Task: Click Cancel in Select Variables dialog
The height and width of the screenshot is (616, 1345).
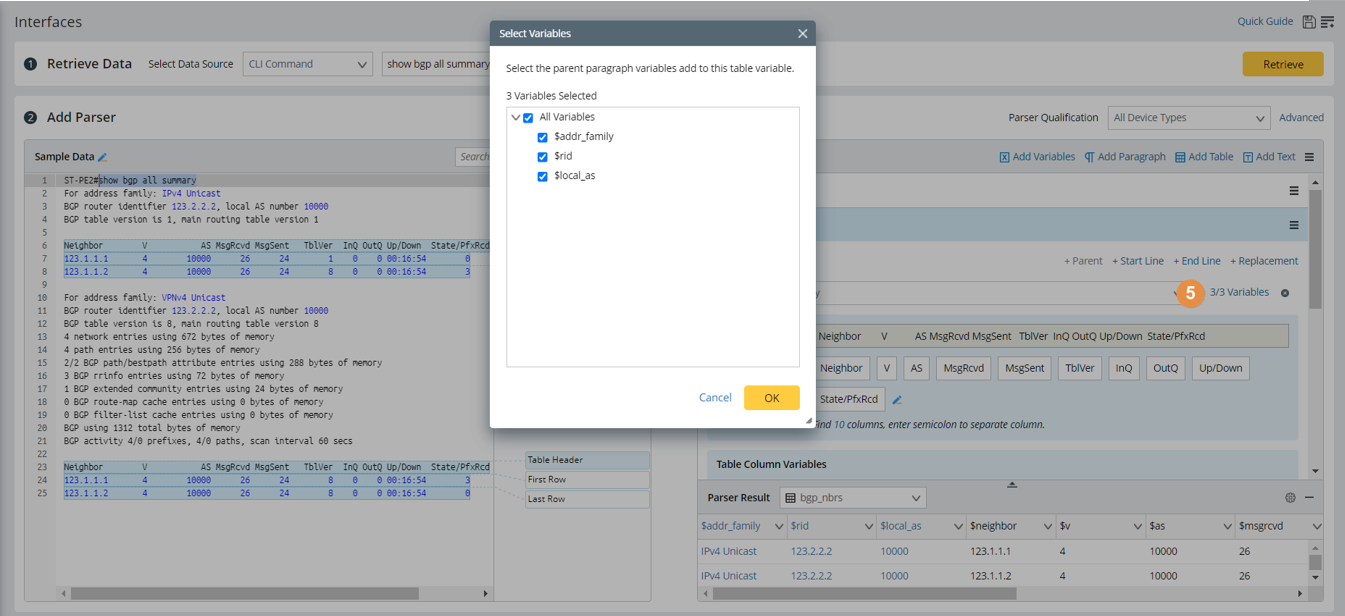Action: point(715,398)
